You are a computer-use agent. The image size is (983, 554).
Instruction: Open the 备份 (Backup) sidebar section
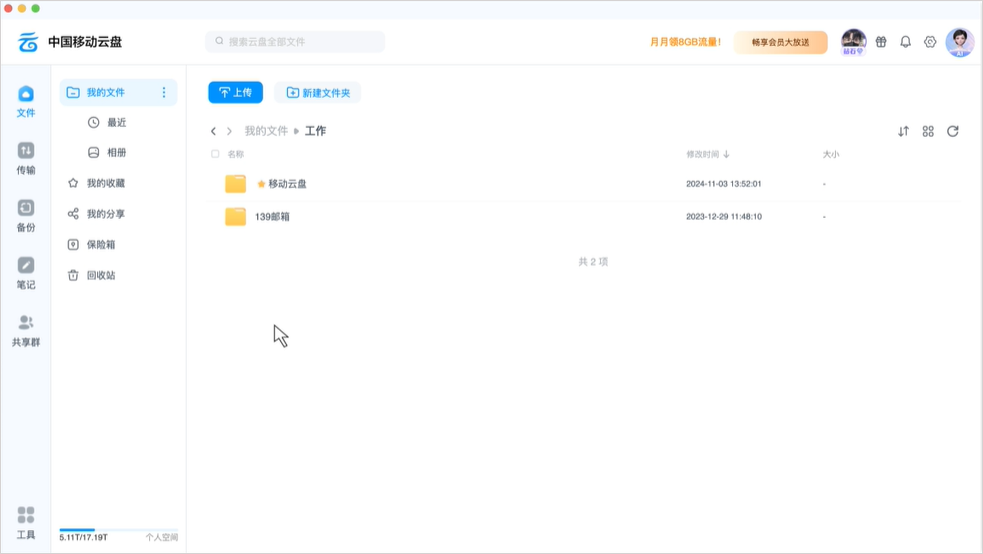point(26,214)
